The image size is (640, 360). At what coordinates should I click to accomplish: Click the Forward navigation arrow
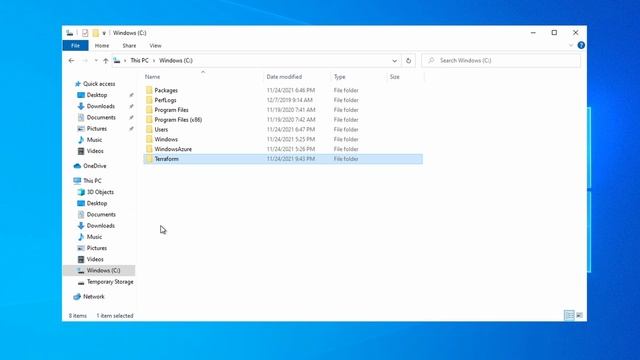[85, 60]
